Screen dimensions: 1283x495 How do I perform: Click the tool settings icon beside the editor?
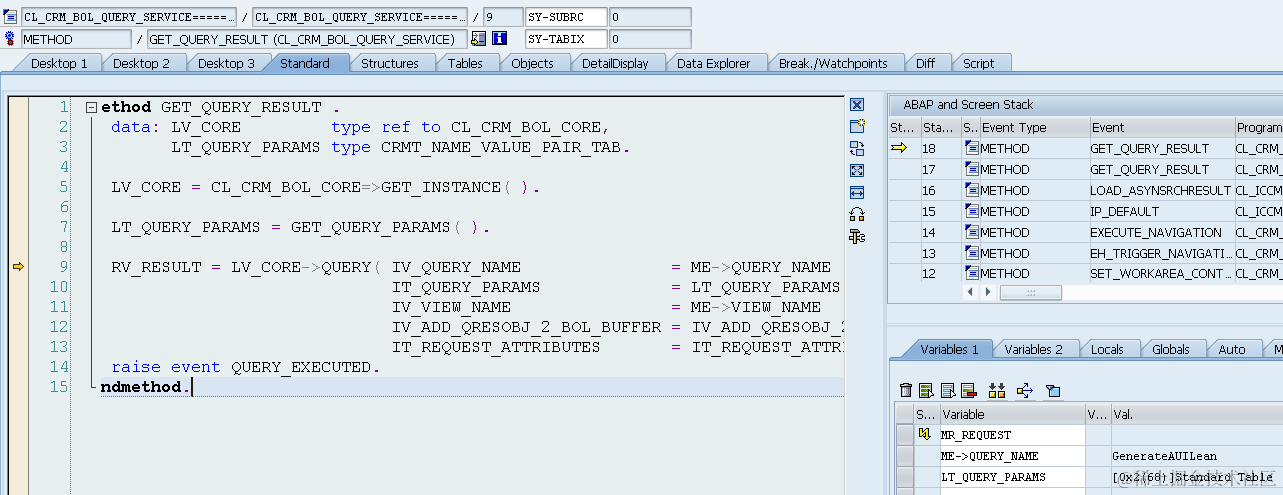(857, 236)
